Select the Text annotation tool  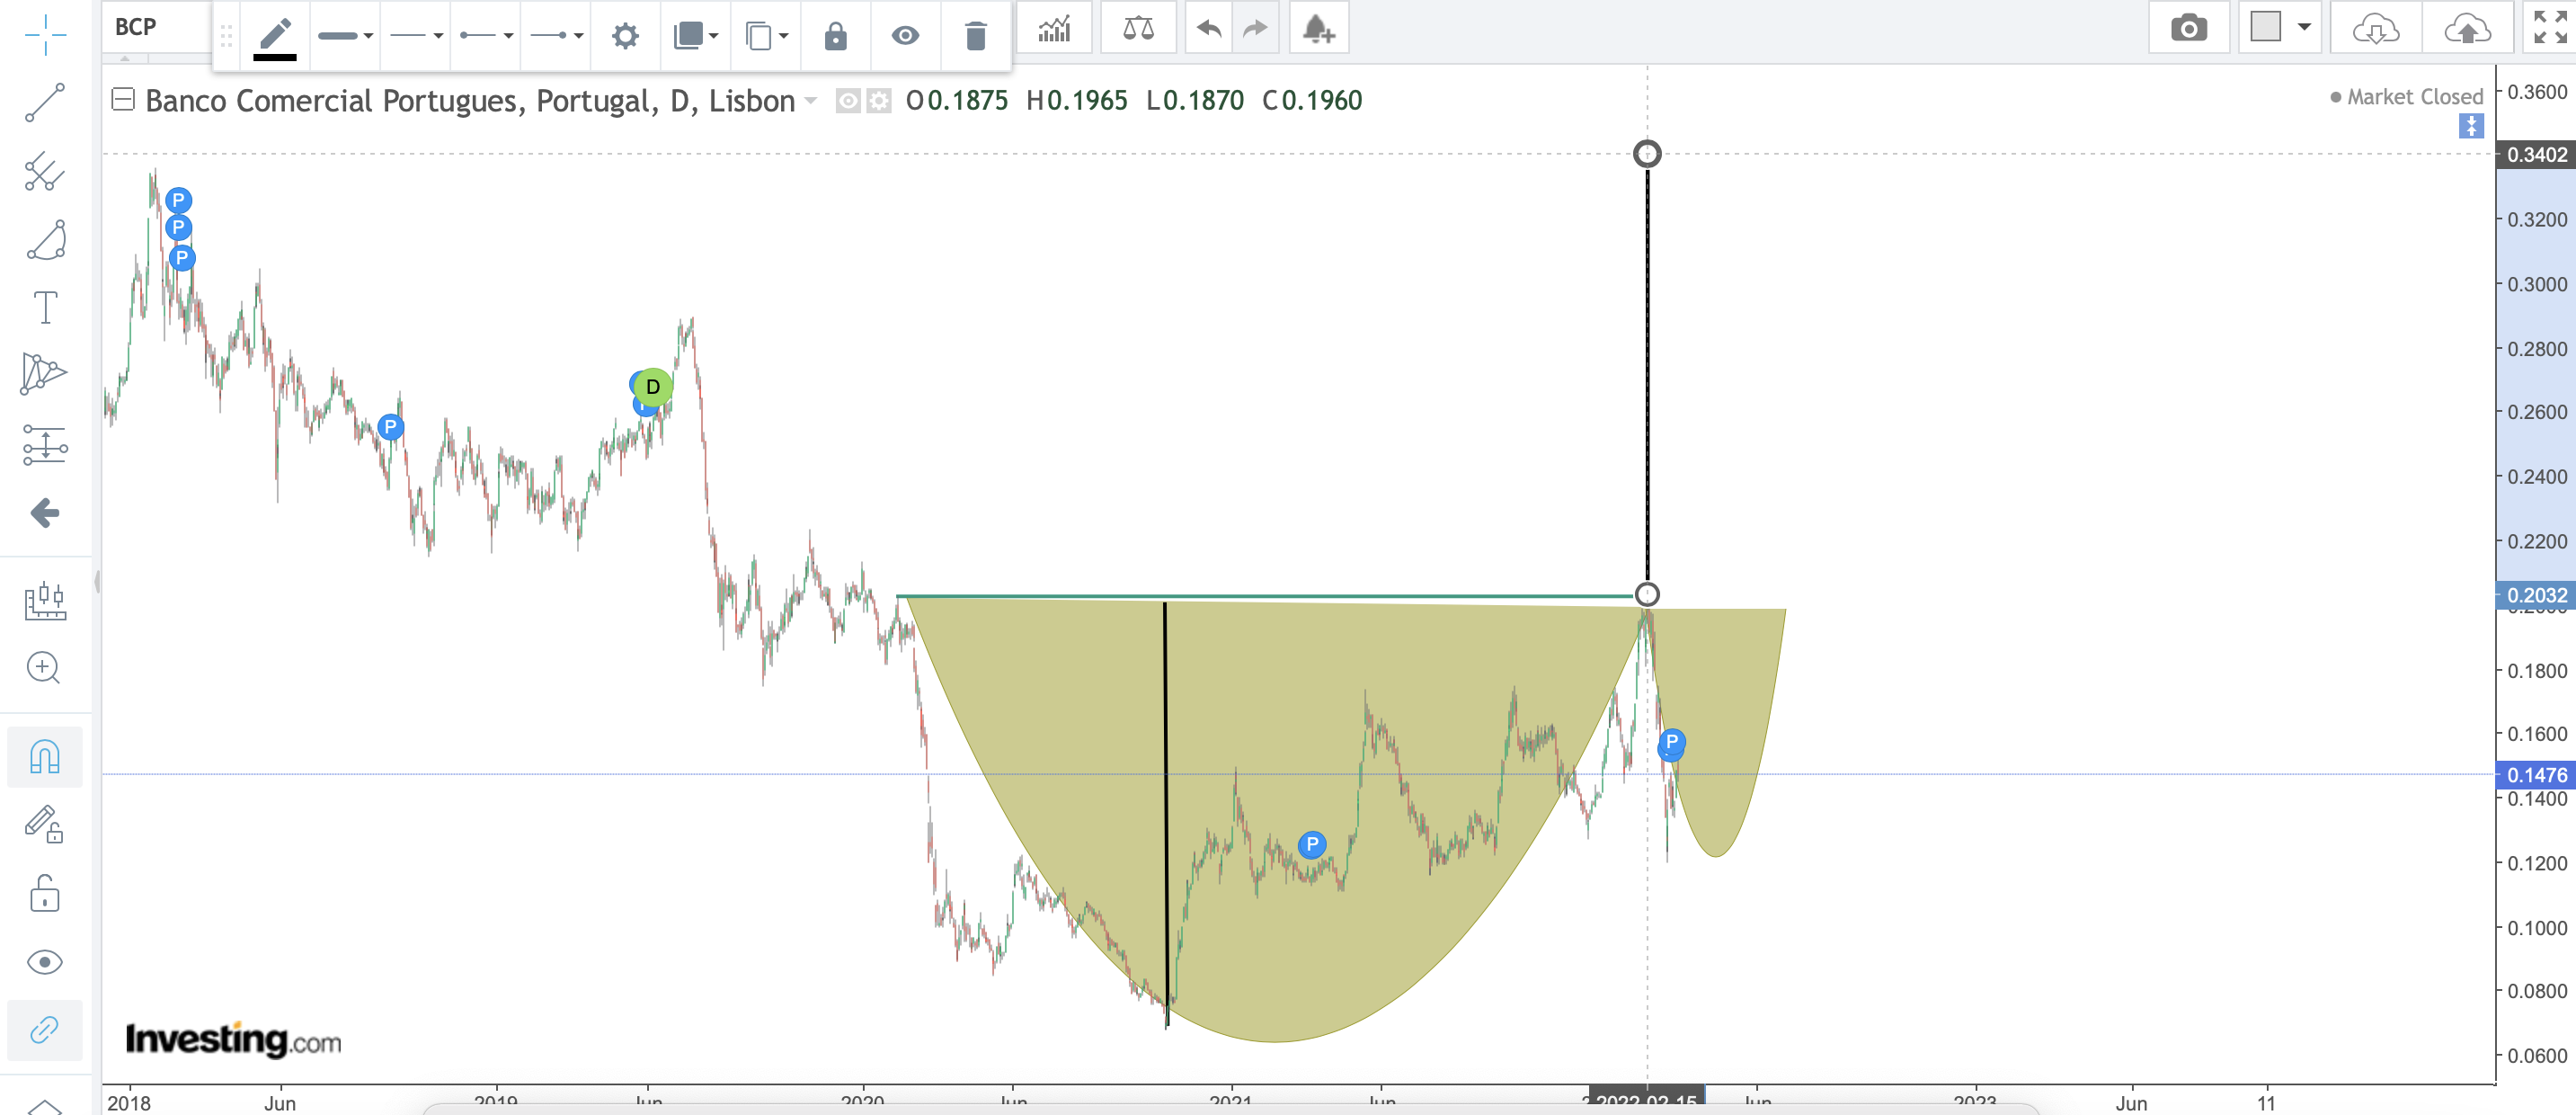point(45,307)
